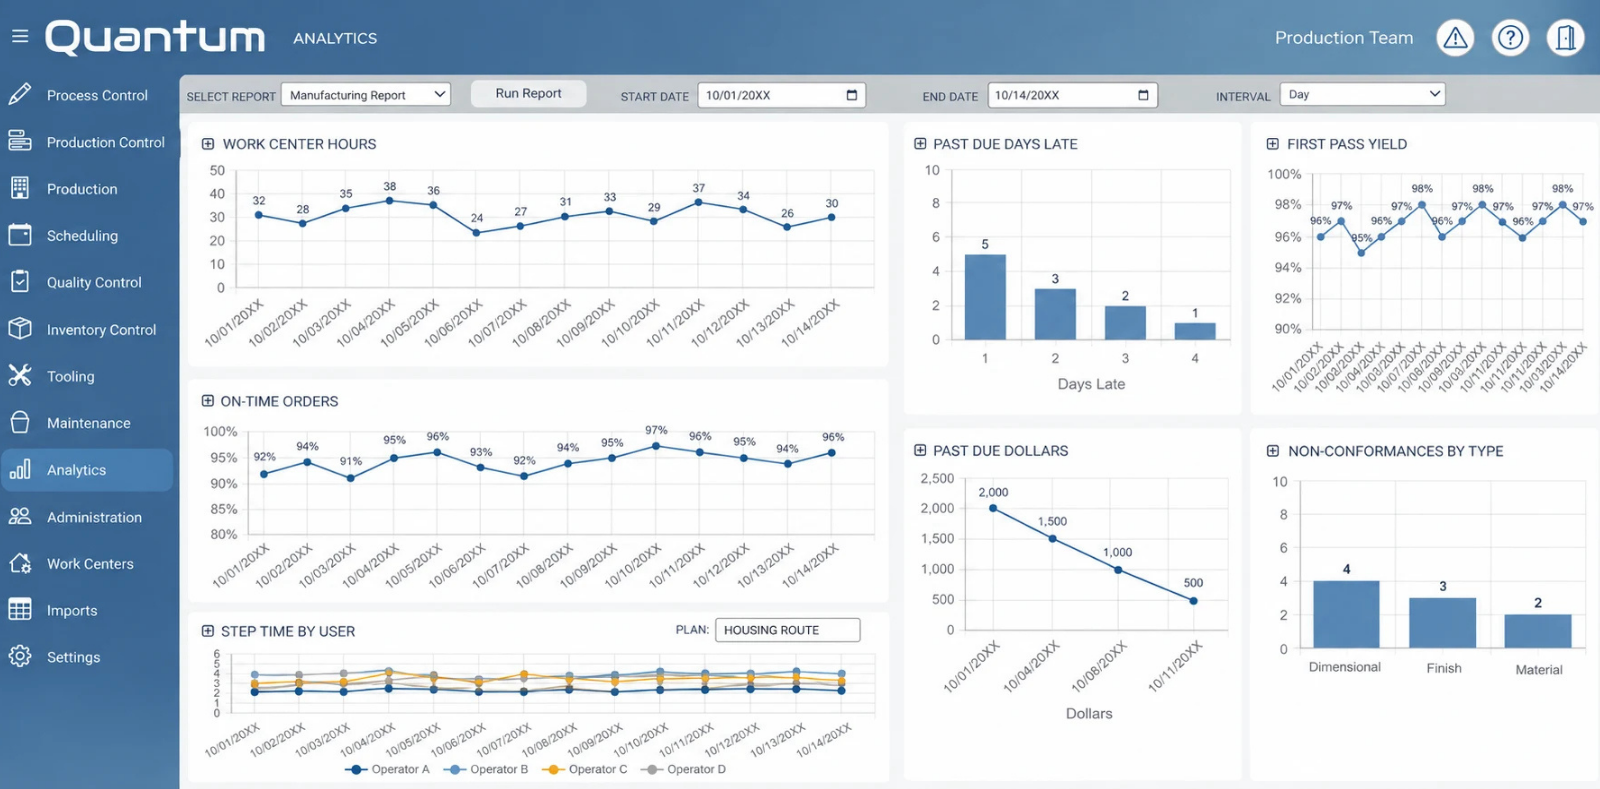
Task: Click the Work Centers icon
Action: [20, 563]
